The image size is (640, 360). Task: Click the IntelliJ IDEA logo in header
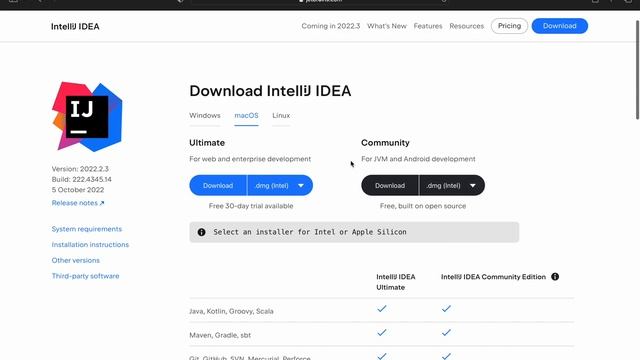[75, 27]
